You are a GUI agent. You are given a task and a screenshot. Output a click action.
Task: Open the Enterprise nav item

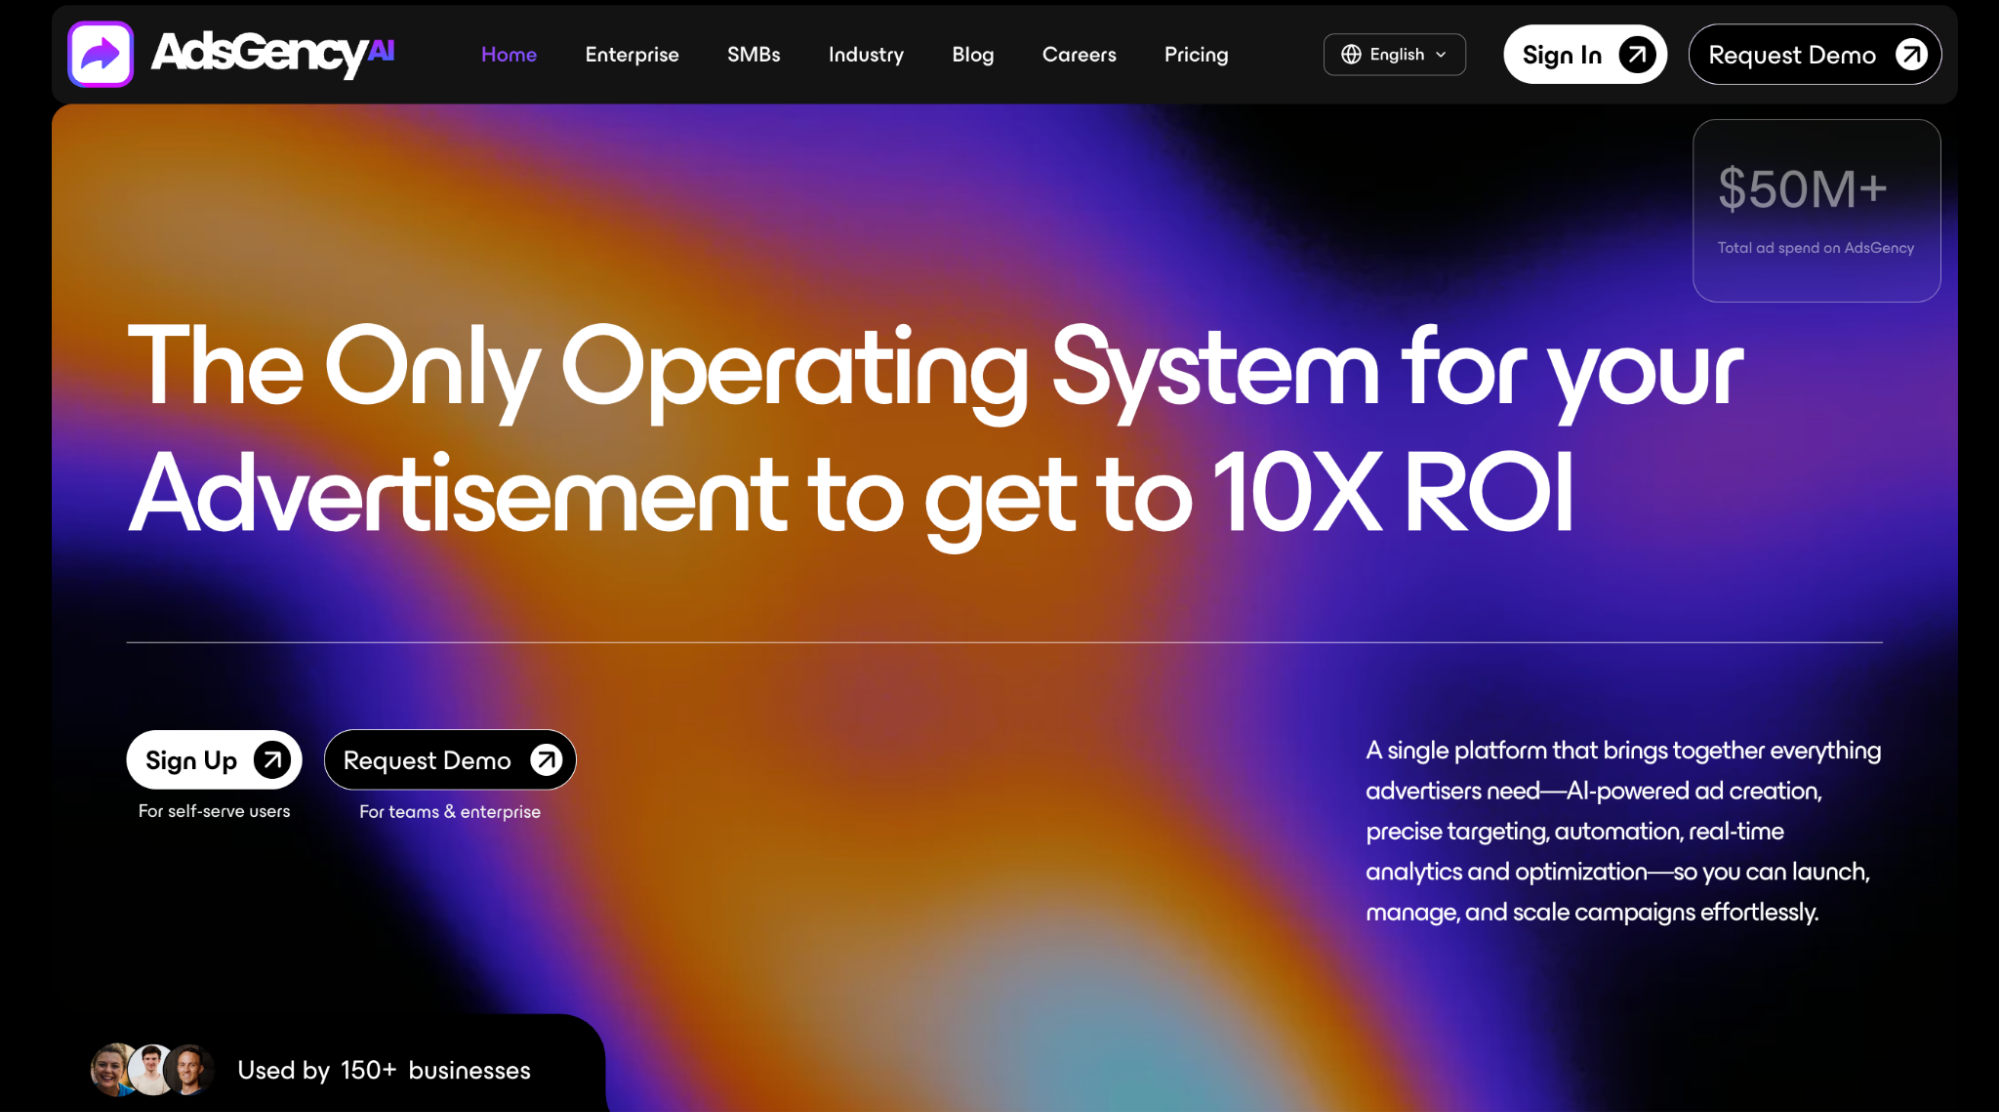(x=632, y=54)
